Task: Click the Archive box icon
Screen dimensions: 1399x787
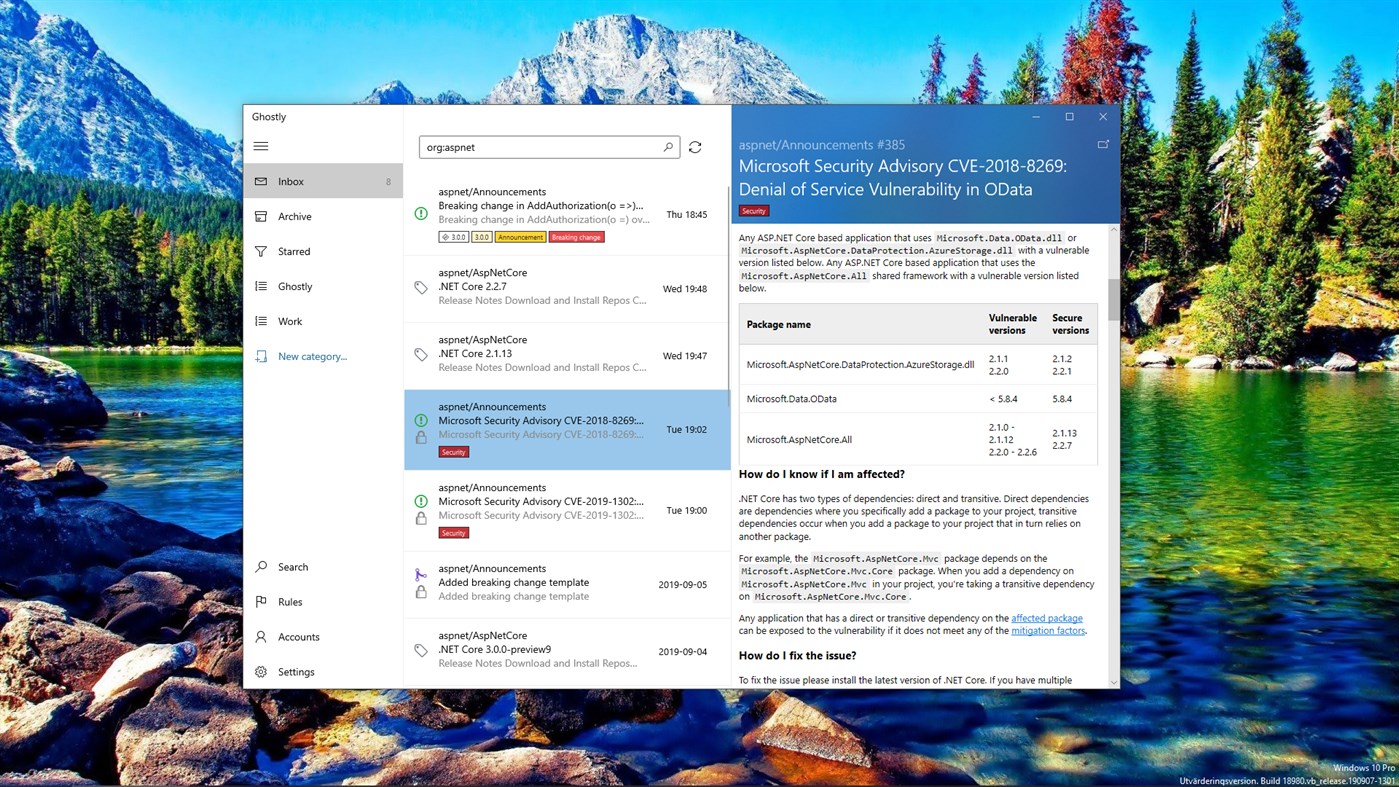Action: (x=261, y=216)
